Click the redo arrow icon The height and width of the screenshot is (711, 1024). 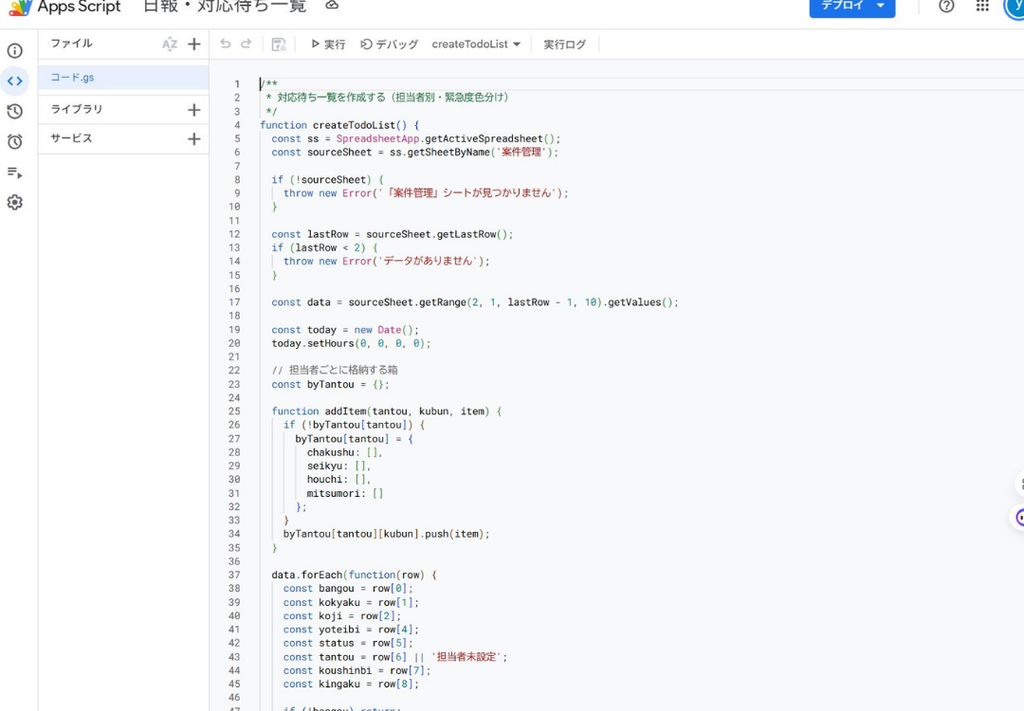coord(246,44)
